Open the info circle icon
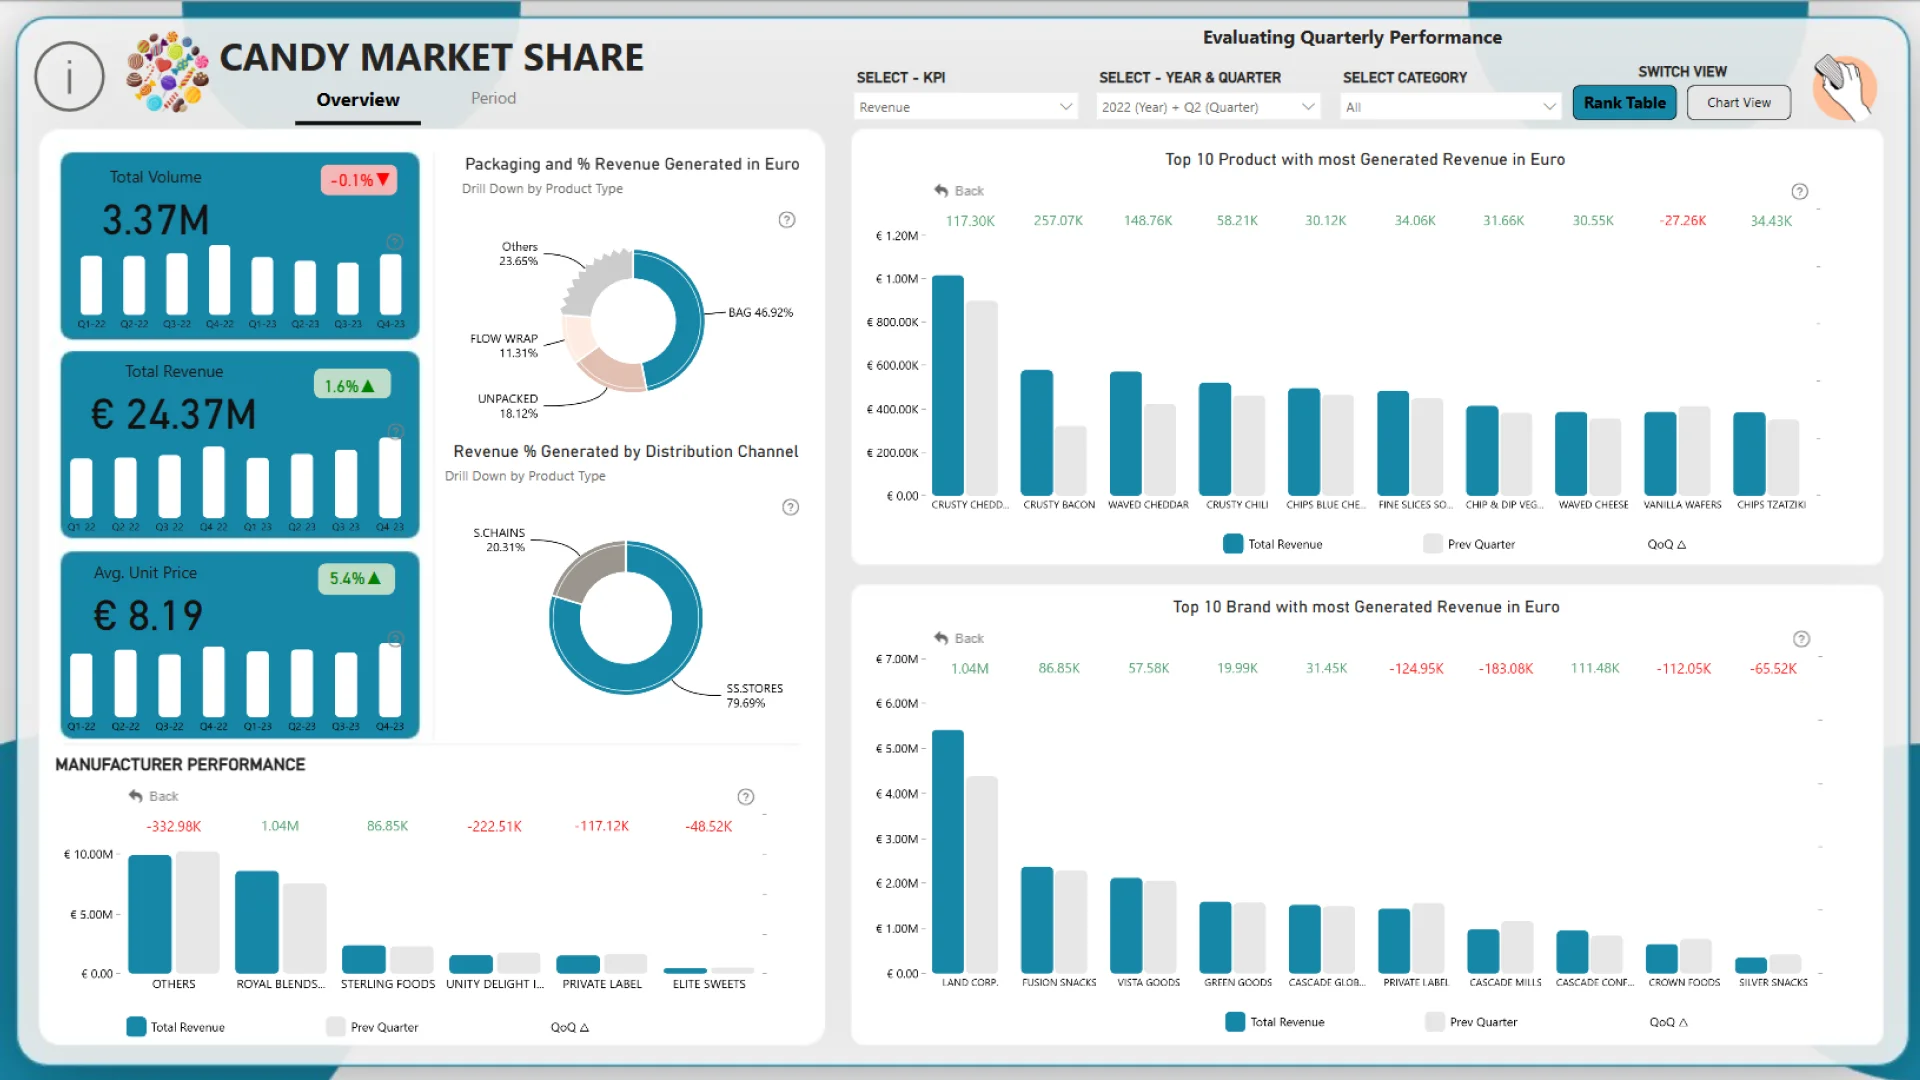 pyautogui.click(x=69, y=77)
